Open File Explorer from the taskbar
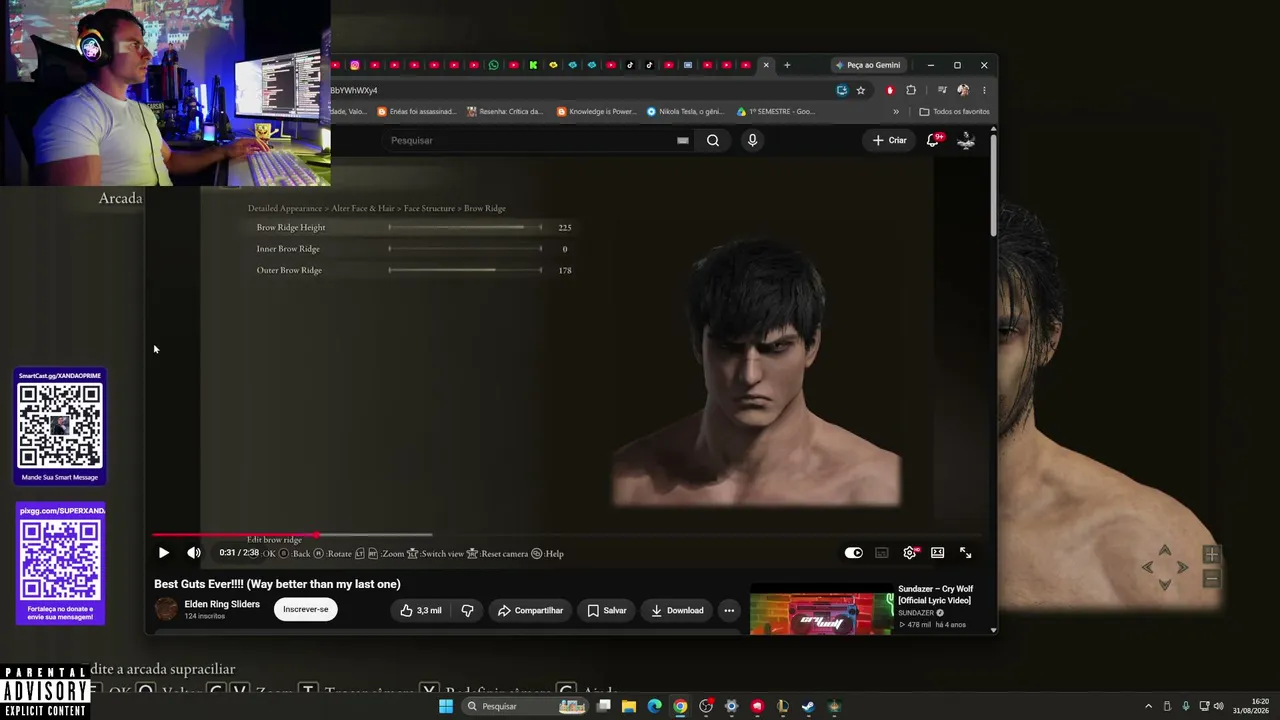The height and width of the screenshot is (720, 1280). coord(629,706)
